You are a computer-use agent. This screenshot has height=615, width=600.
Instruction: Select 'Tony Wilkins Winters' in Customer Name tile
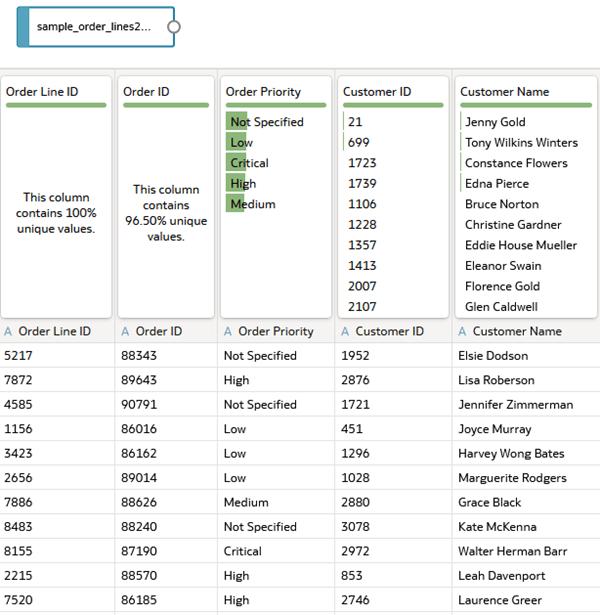click(x=521, y=143)
